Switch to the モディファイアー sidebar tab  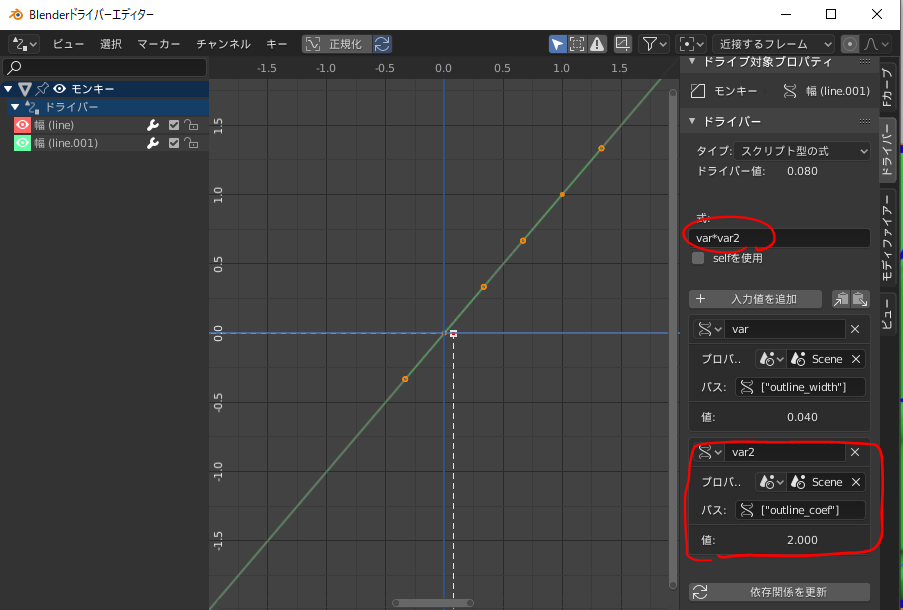[x=887, y=237]
